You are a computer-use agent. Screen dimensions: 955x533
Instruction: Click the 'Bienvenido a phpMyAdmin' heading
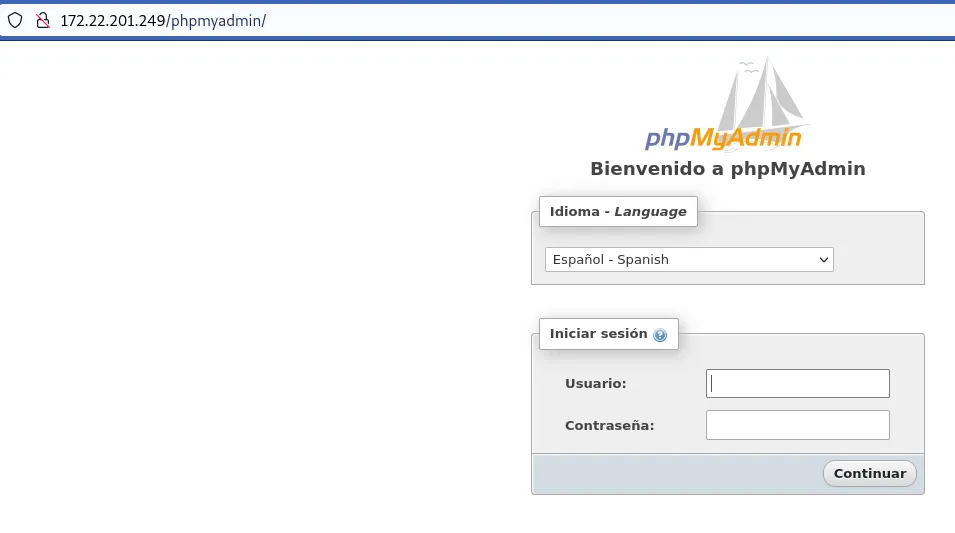click(x=727, y=169)
